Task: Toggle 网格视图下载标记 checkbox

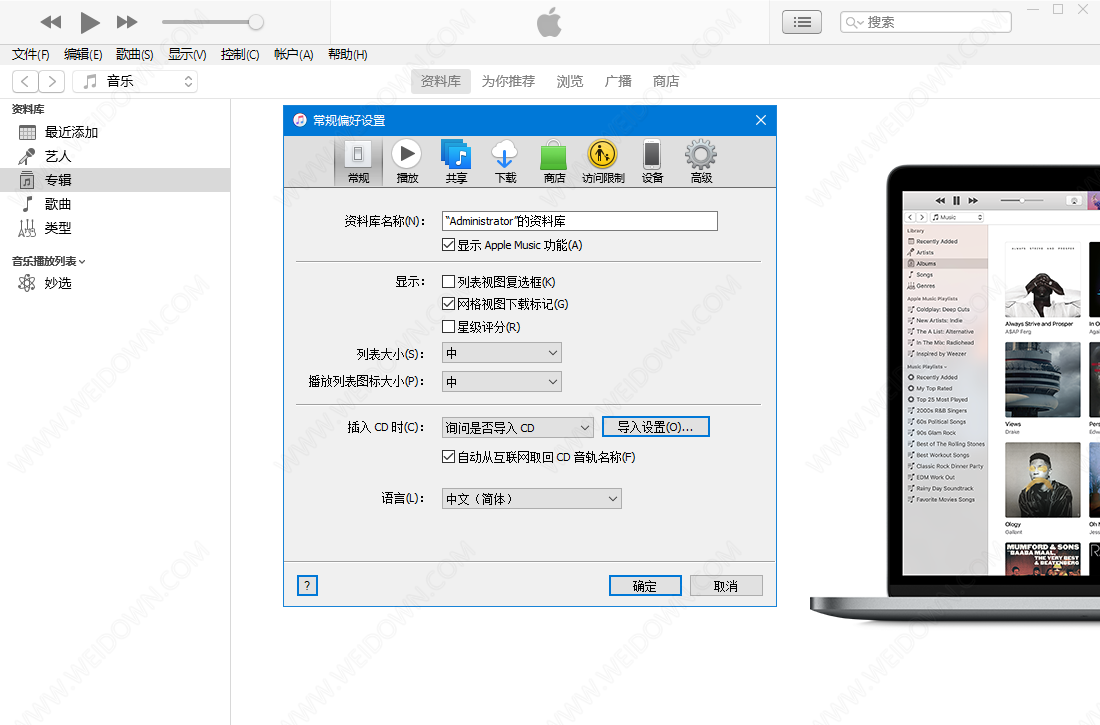Action: pyautogui.click(x=448, y=304)
